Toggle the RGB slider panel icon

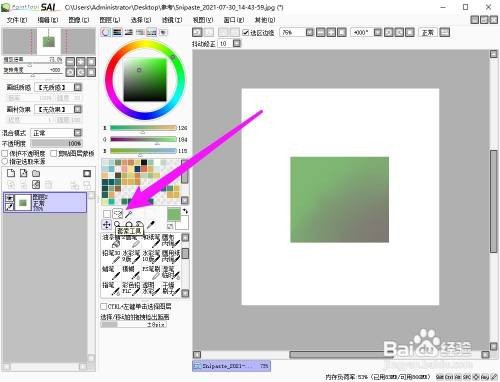tap(117, 32)
